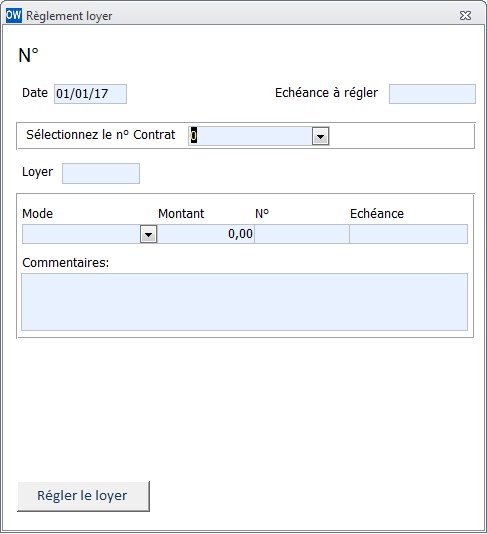This screenshot has width=487, height=534.
Task: Click the large N° heading label
Action: coord(28,55)
